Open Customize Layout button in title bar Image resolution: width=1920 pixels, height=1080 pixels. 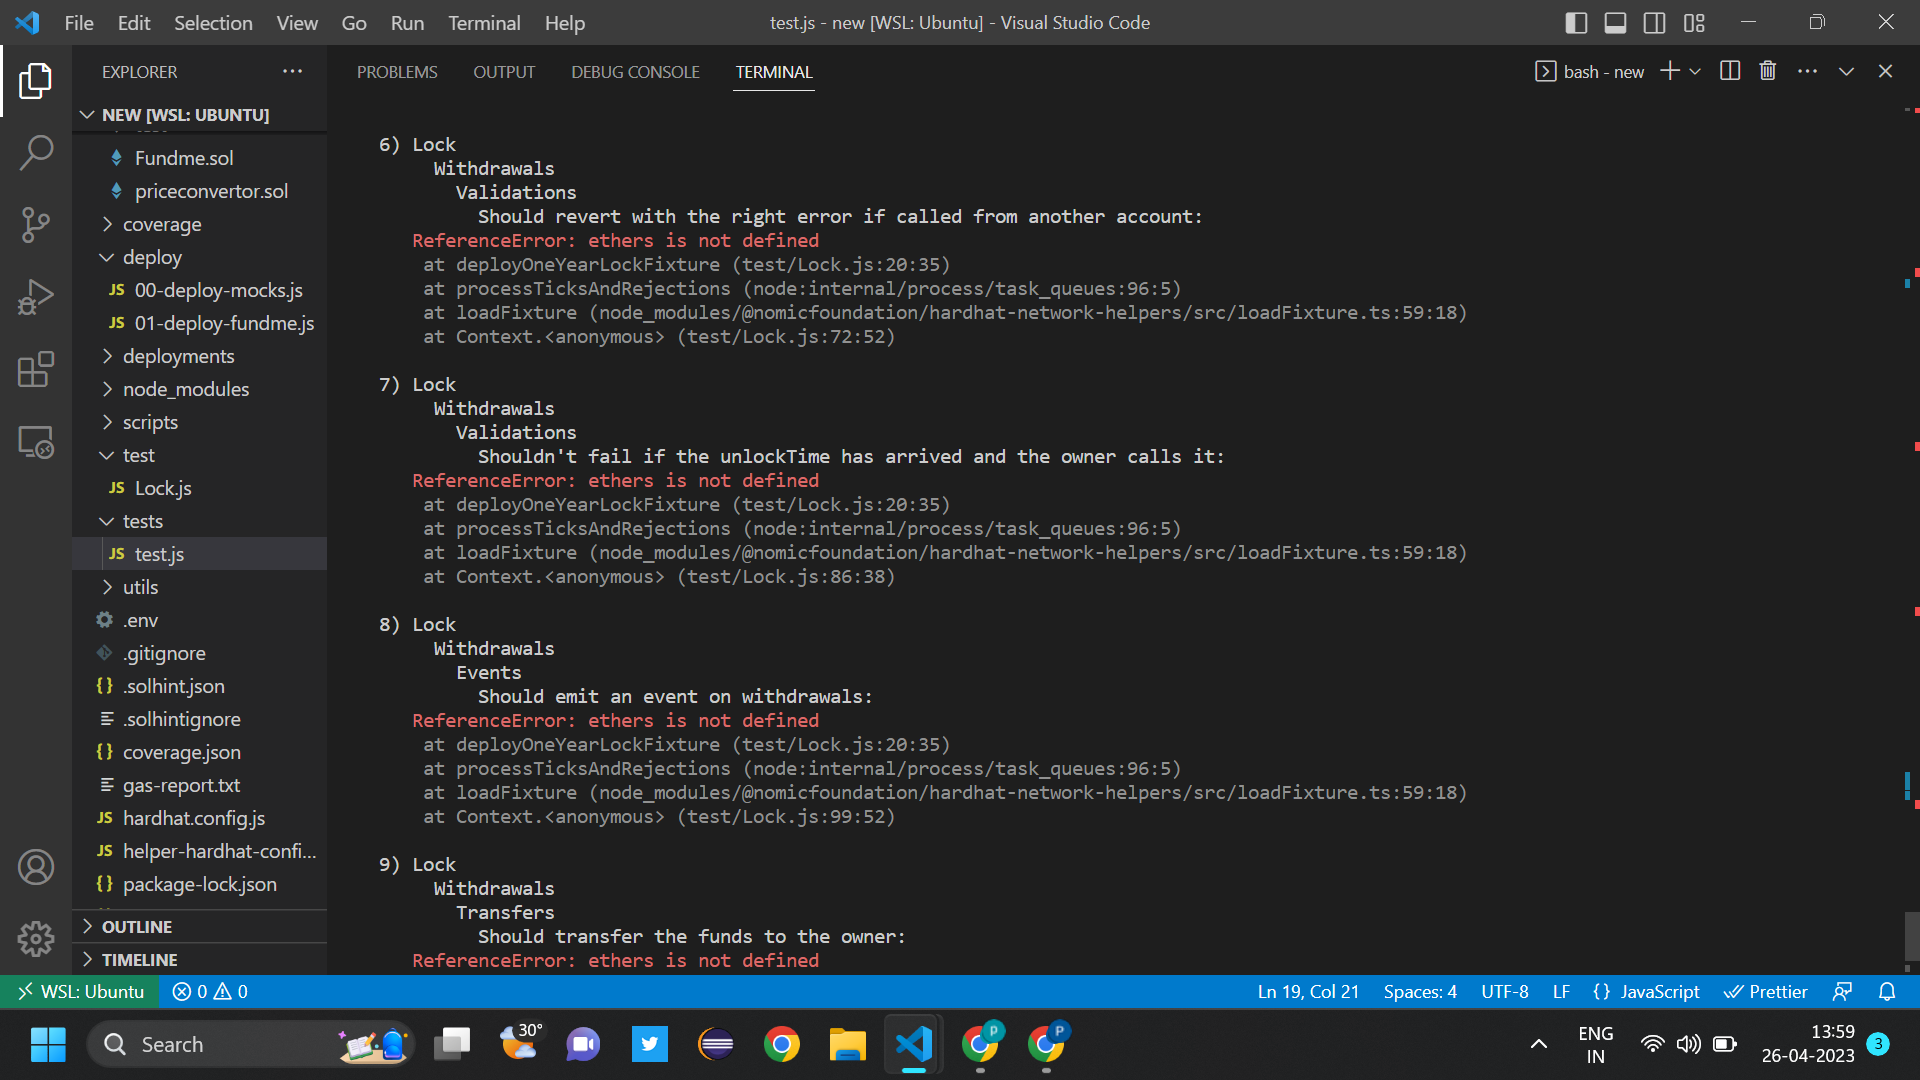(x=1694, y=22)
